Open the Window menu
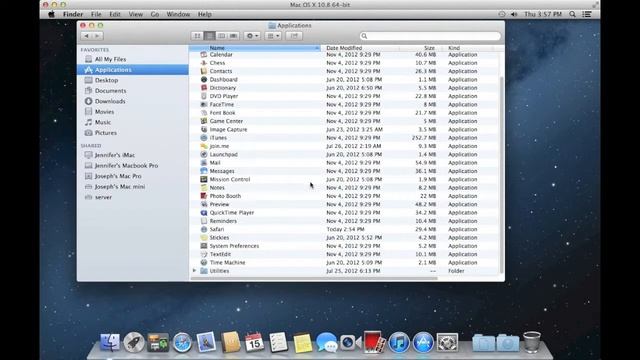 coord(178,14)
